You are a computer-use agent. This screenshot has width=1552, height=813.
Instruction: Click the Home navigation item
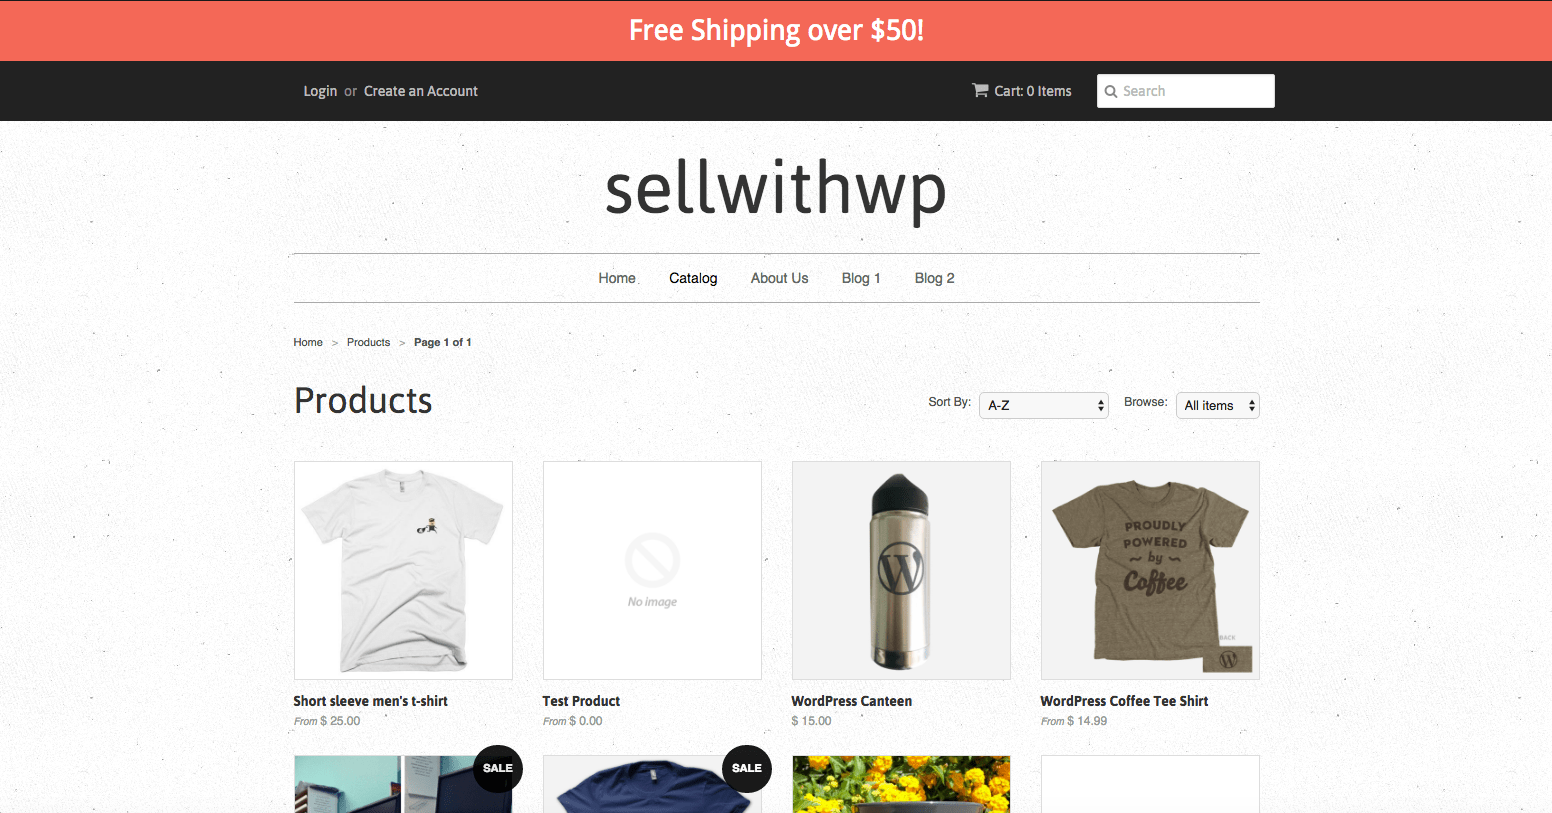[x=617, y=278]
